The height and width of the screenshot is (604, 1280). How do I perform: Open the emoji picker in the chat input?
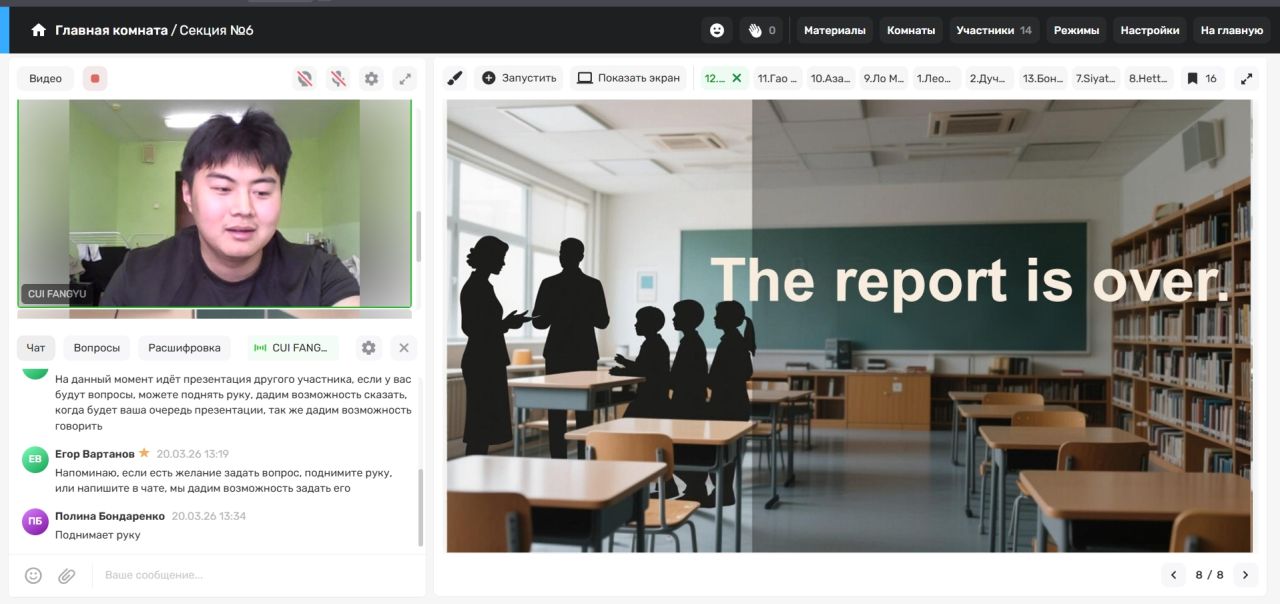[33, 575]
